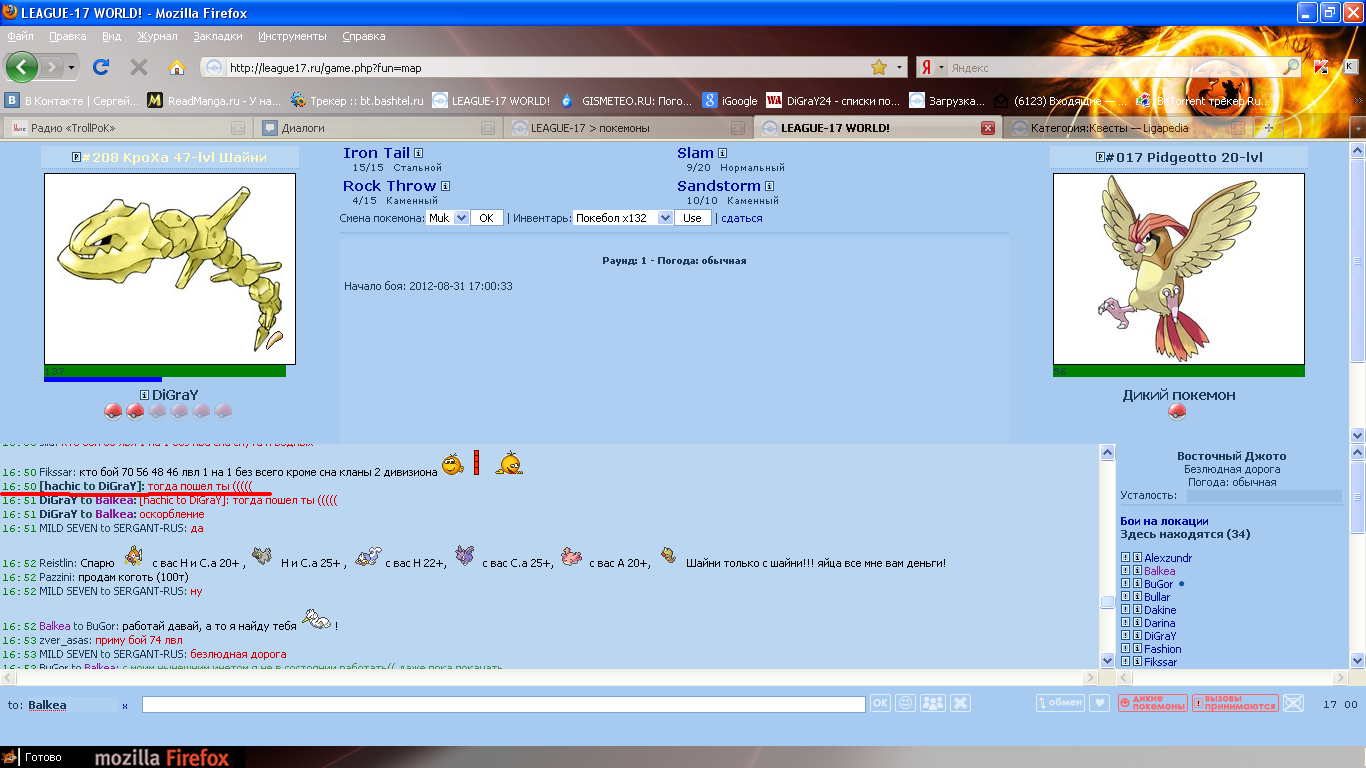The height and width of the screenshot is (768, 1366).
Task: Remove recipient Balkea with small x
Action: (125, 706)
